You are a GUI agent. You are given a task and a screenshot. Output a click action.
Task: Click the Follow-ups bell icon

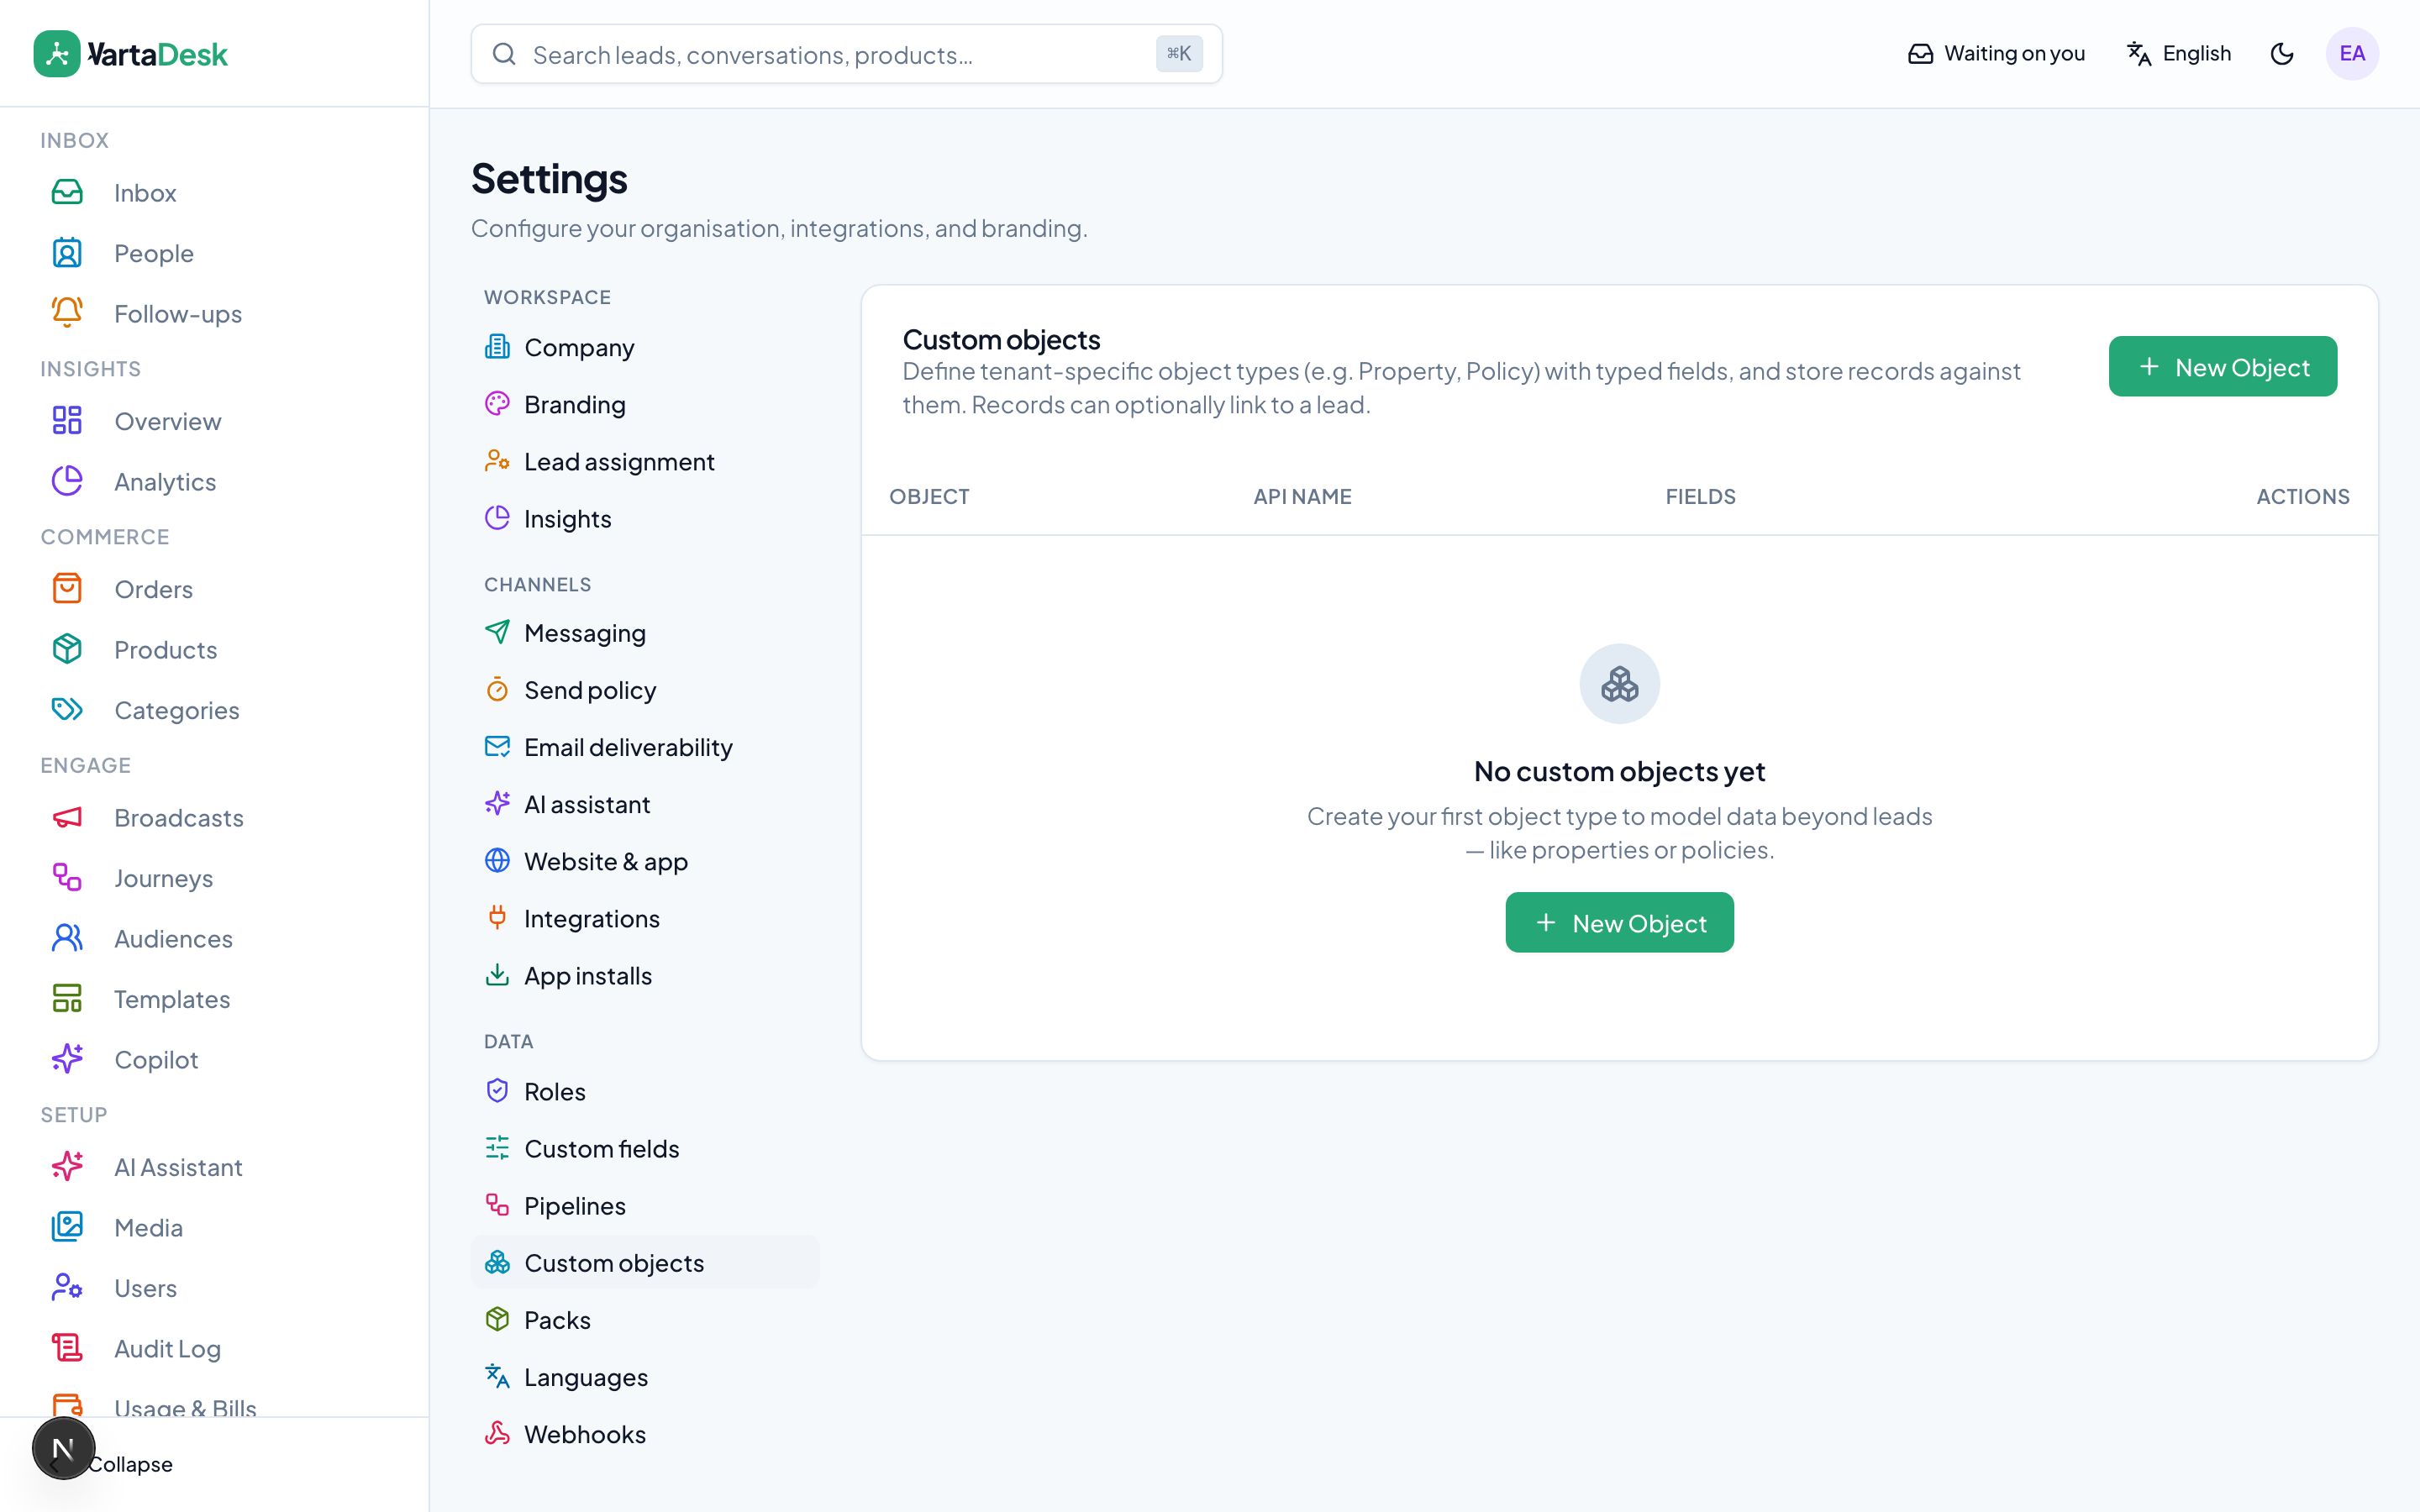click(67, 313)
